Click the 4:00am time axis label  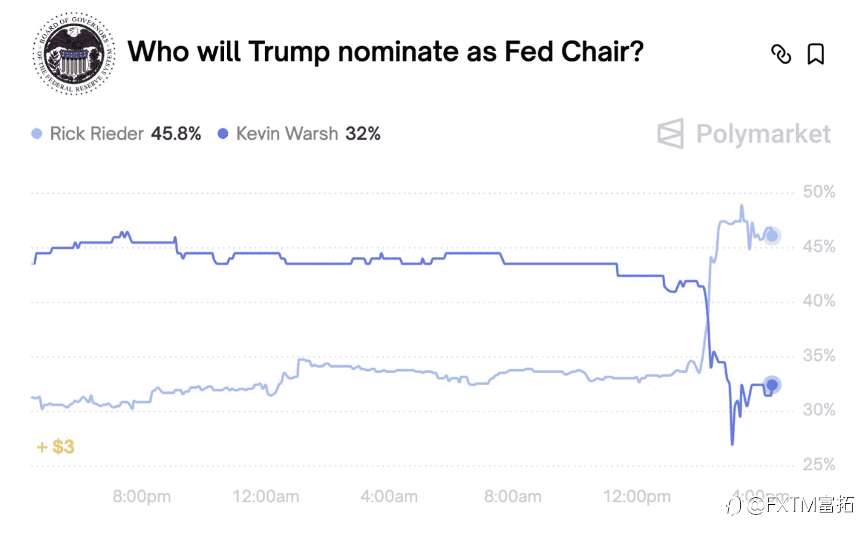(389, 496)
